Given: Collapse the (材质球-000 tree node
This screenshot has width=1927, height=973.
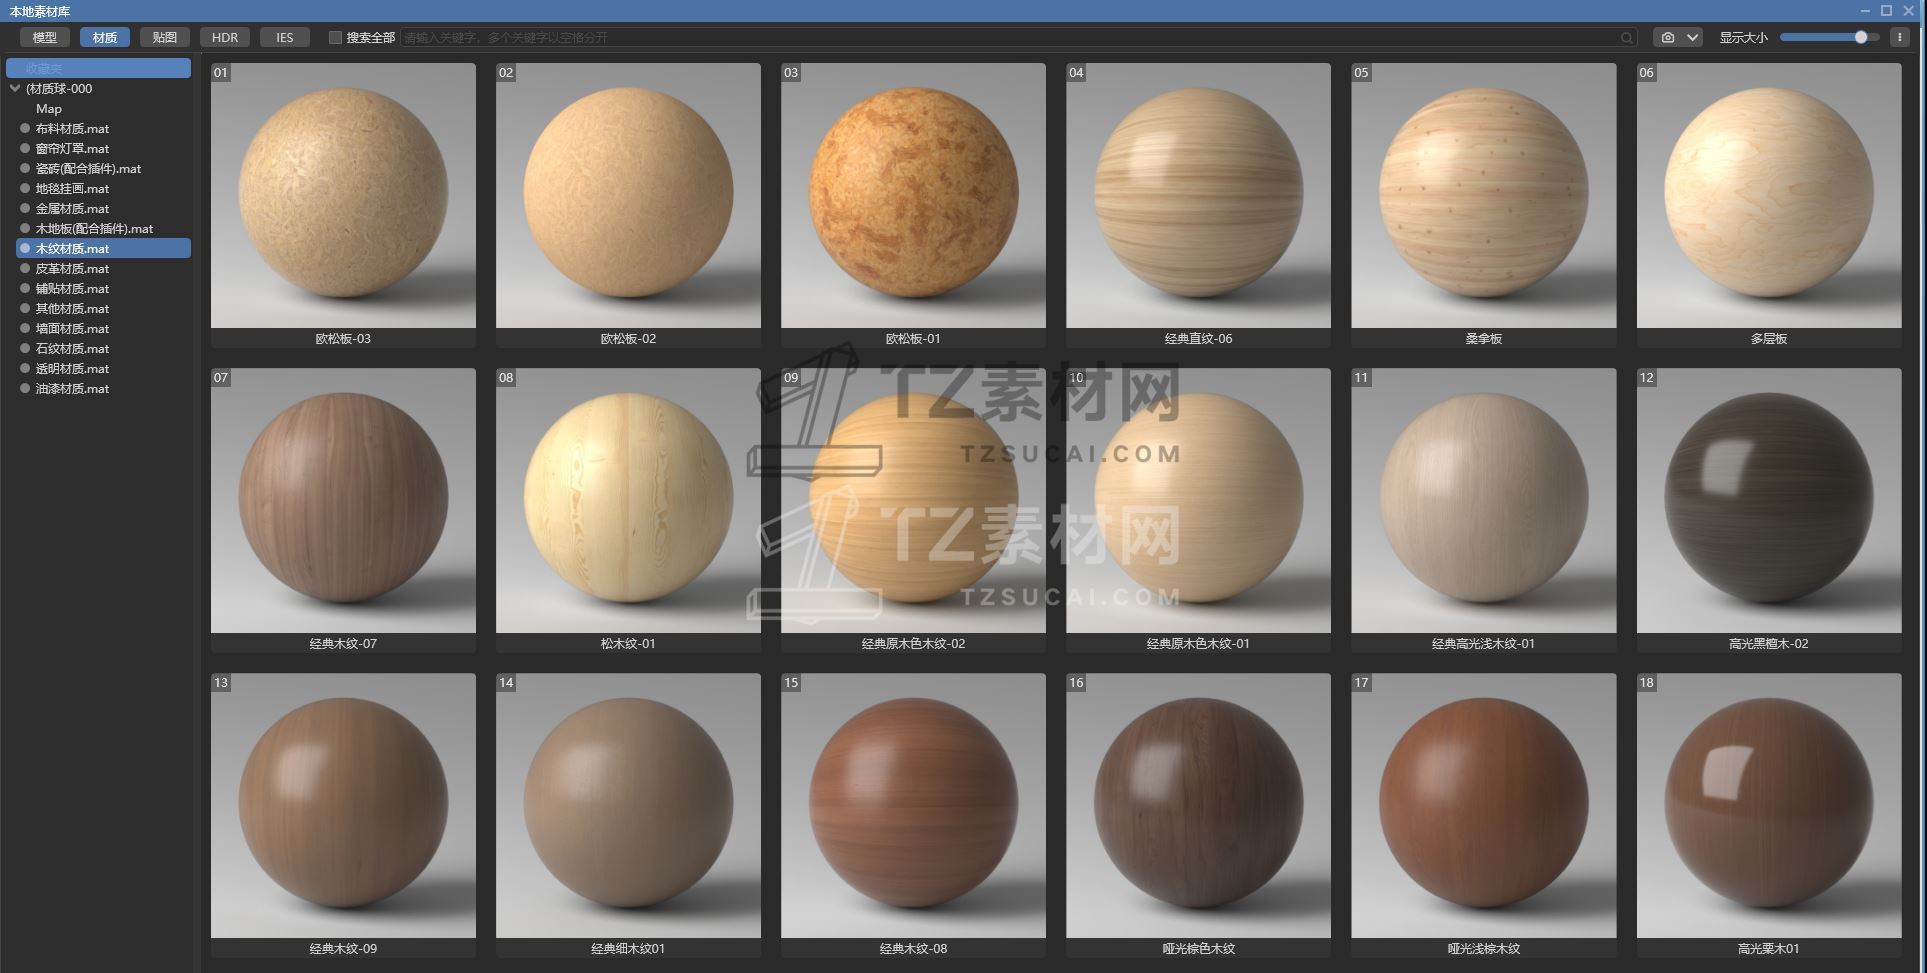Looking at the screenshot, I should pos(15,88).
